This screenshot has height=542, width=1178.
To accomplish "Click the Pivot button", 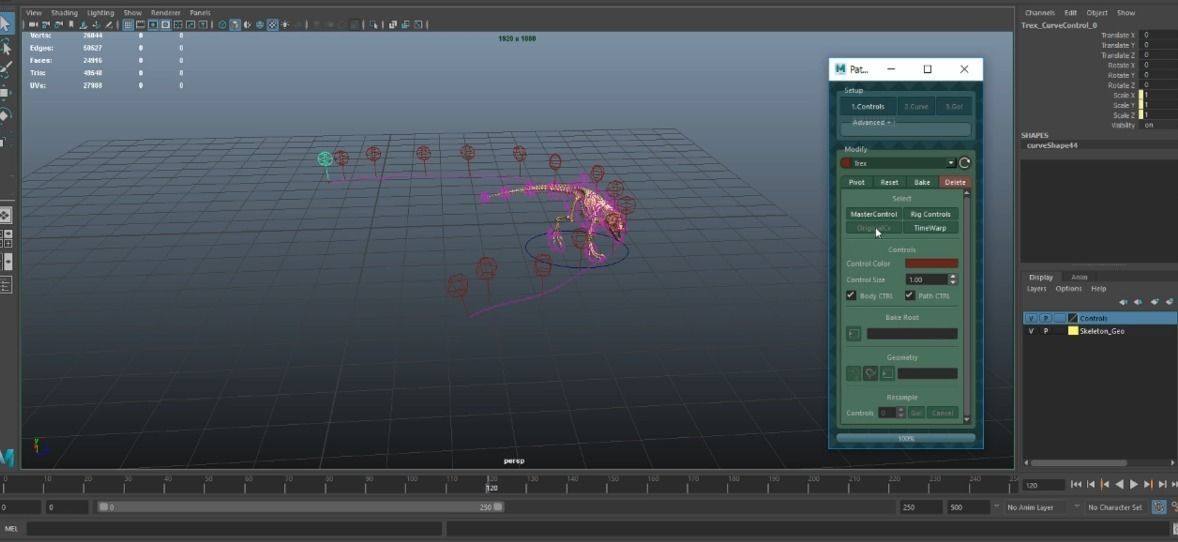I will (x=856, y=182).
